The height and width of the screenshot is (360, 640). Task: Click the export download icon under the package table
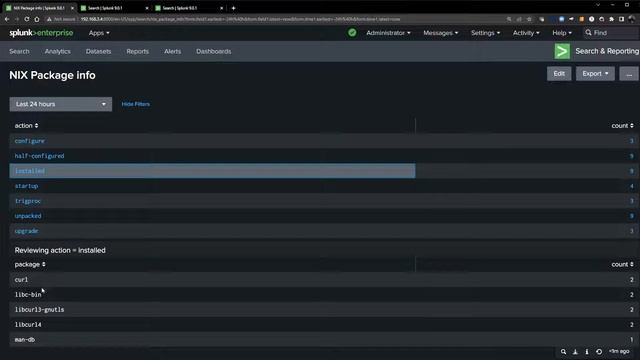[575, 351]
